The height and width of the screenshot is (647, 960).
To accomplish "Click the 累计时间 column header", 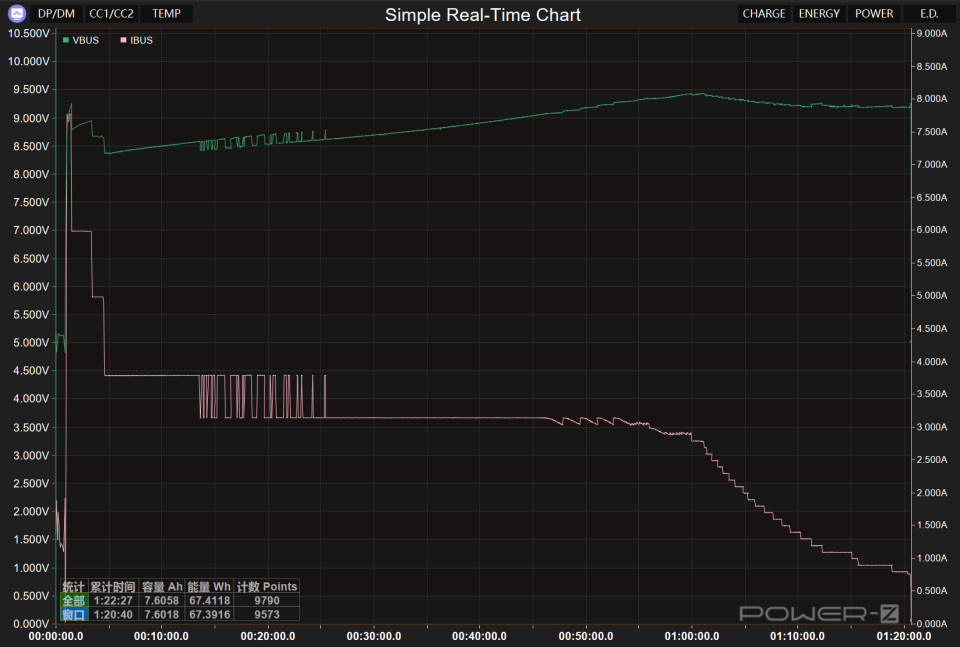I will pyautogui.click(x=113, y=586).
